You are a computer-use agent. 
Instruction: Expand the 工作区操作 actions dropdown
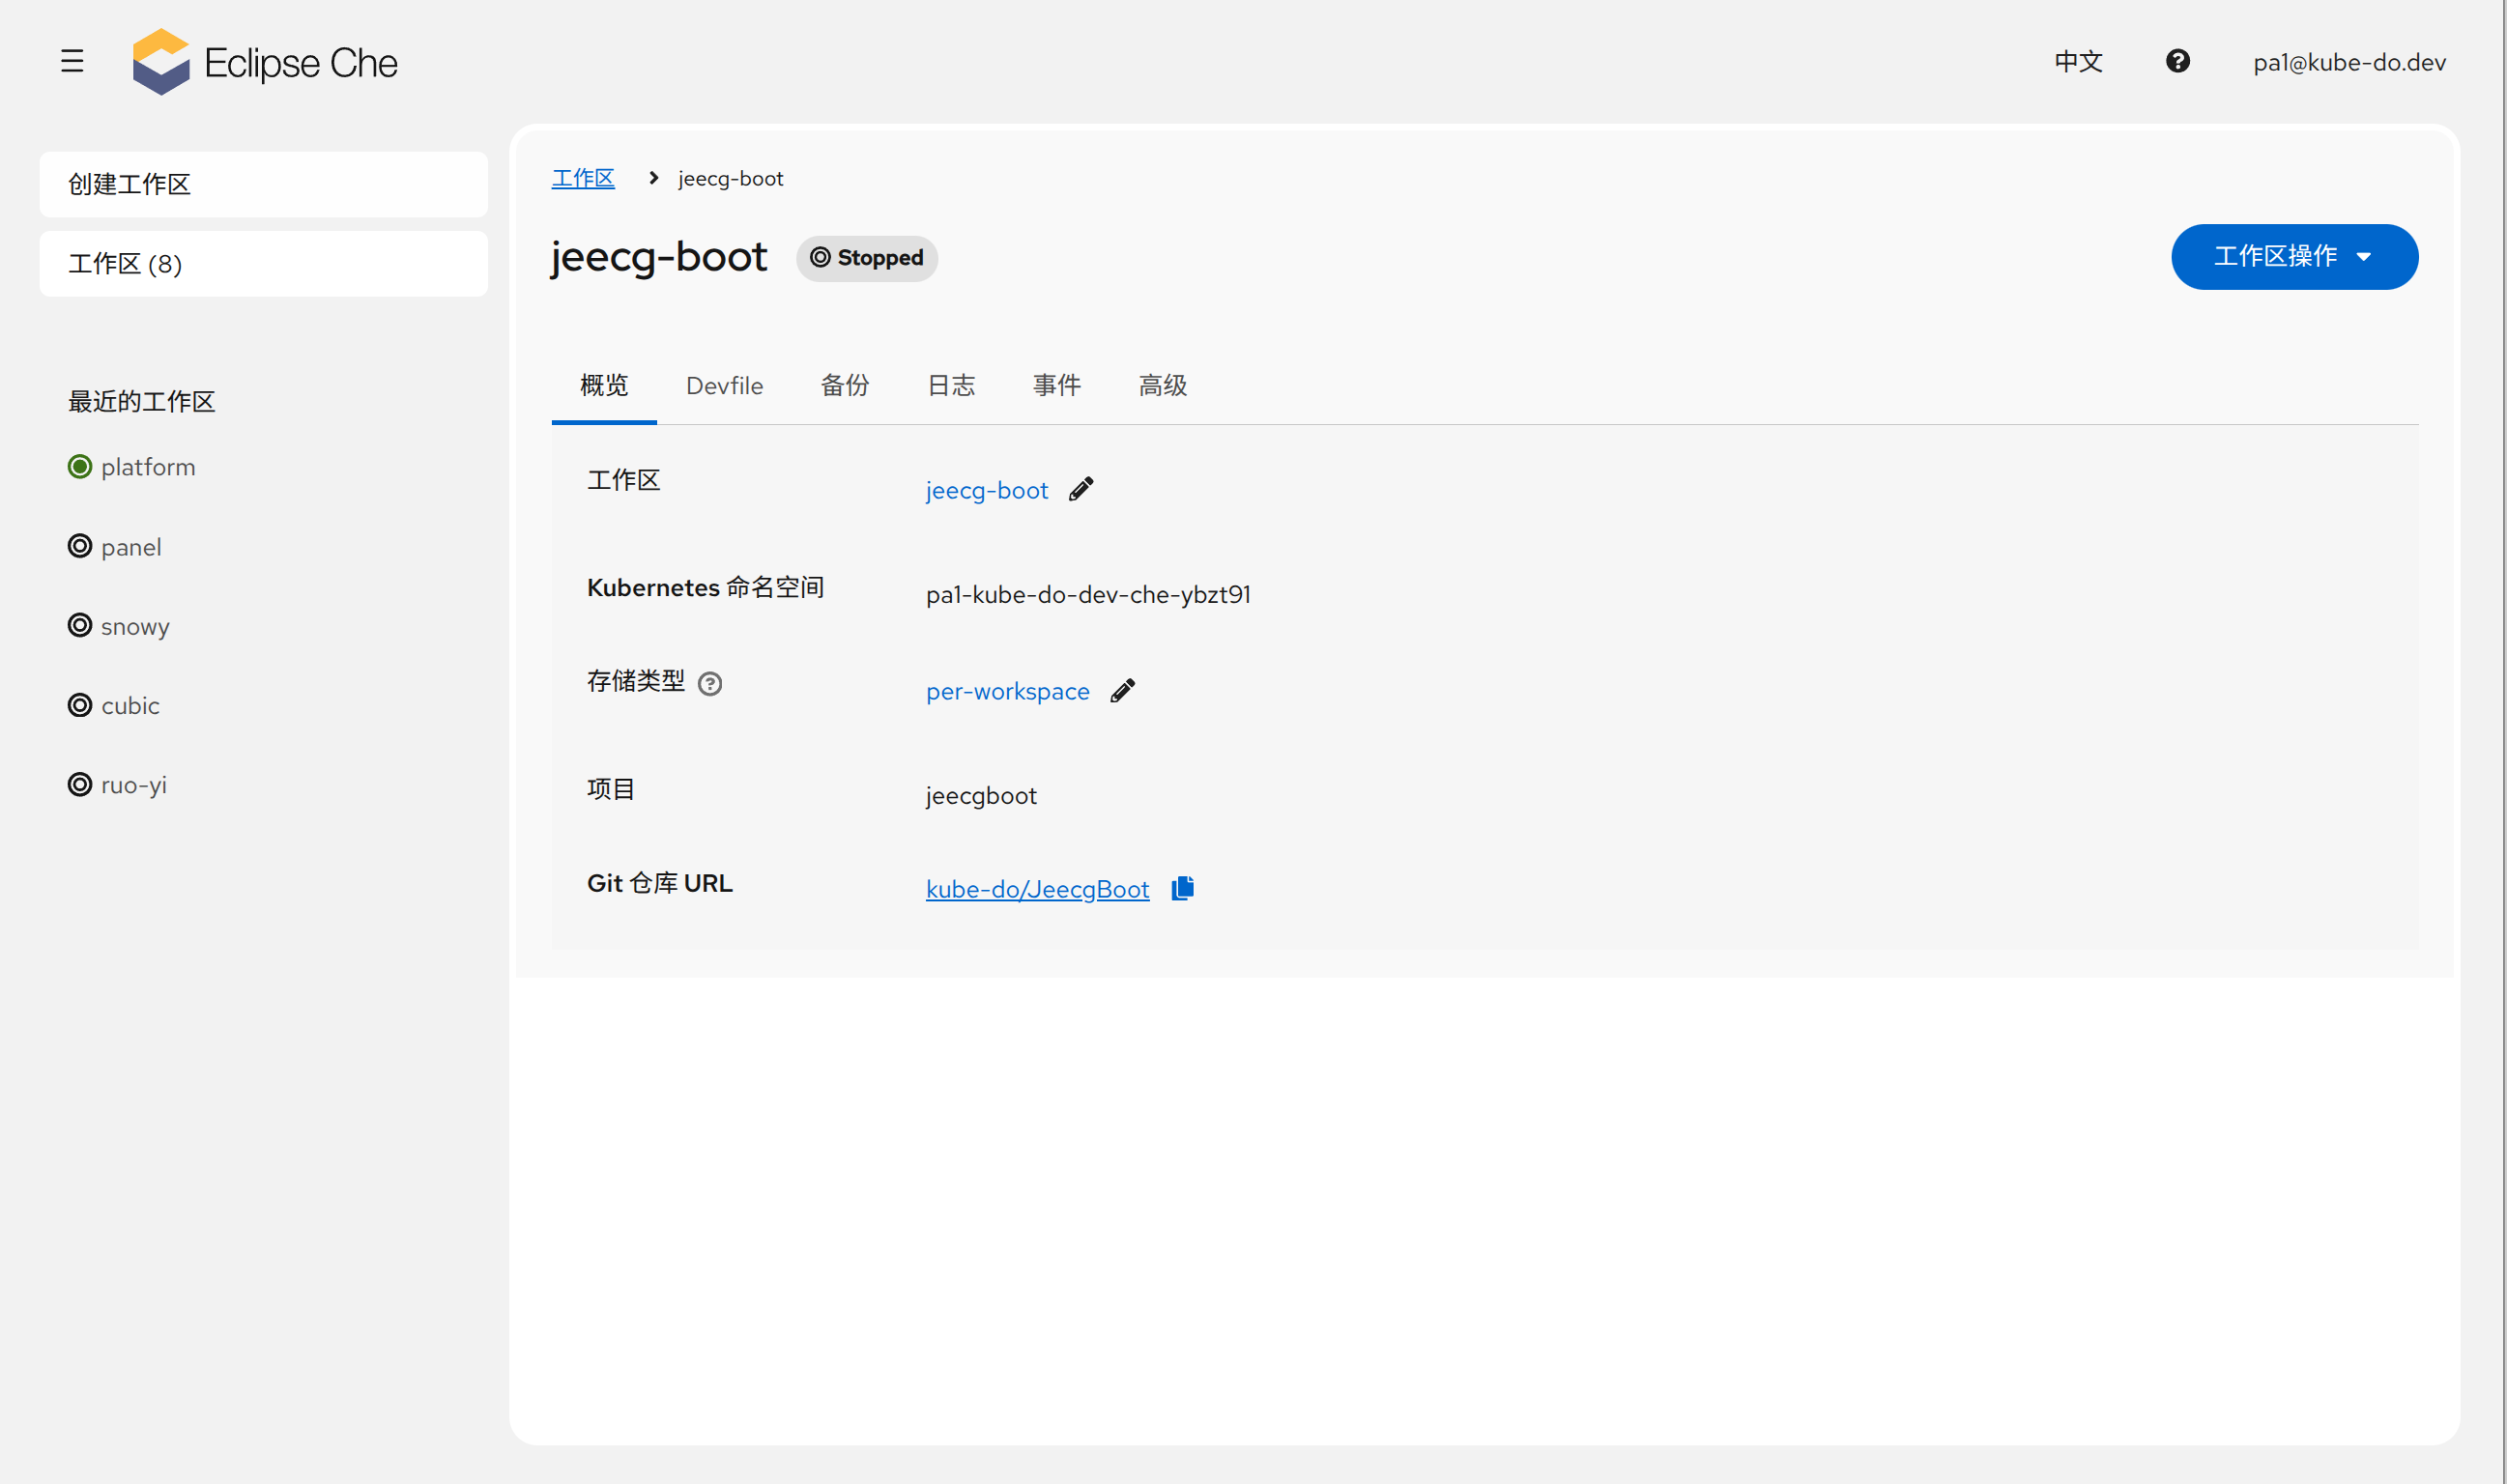2294,257
